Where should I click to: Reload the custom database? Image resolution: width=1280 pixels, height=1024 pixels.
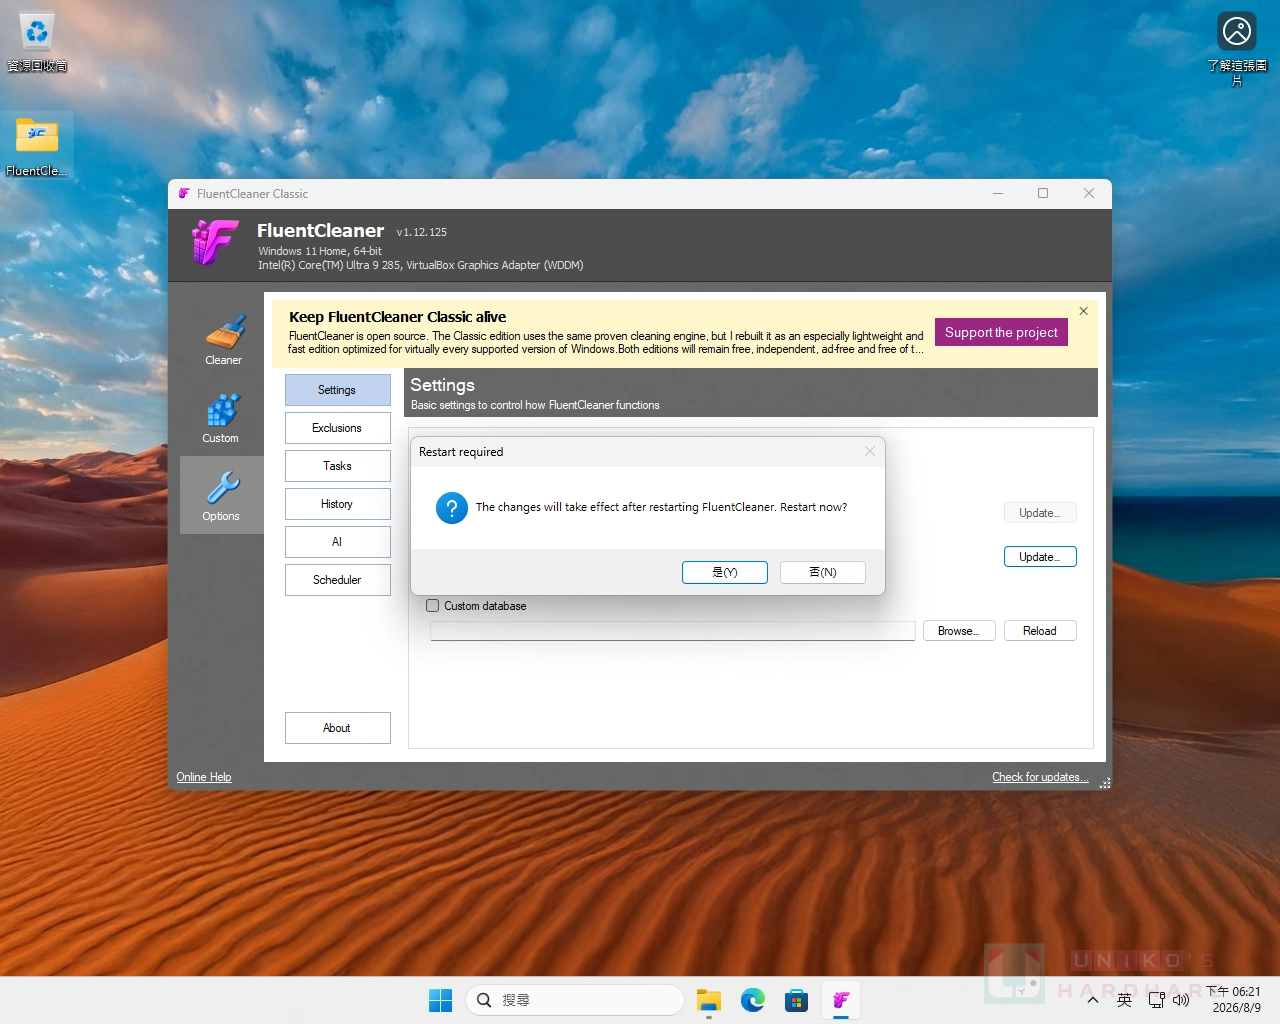(x=1040, y=631)
